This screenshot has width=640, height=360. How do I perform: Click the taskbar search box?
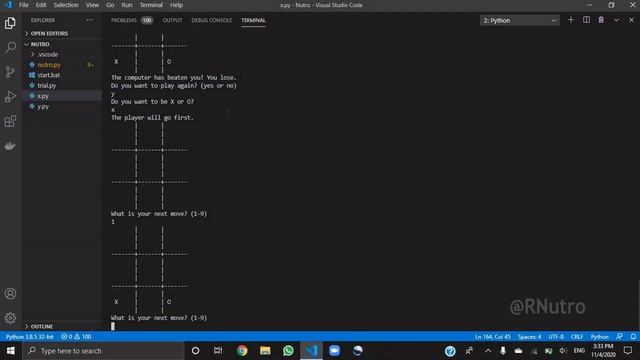103,351
